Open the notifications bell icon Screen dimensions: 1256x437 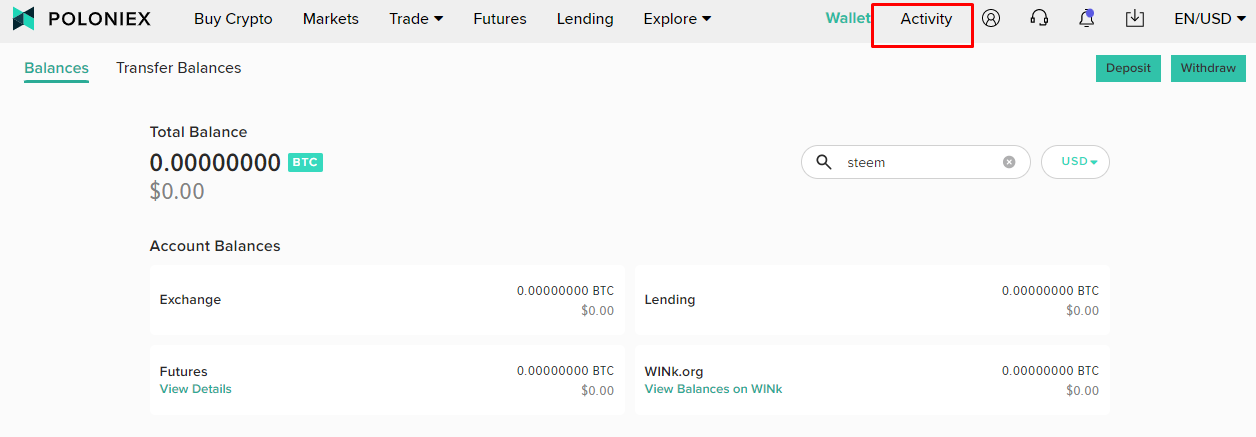point(1087,18)
